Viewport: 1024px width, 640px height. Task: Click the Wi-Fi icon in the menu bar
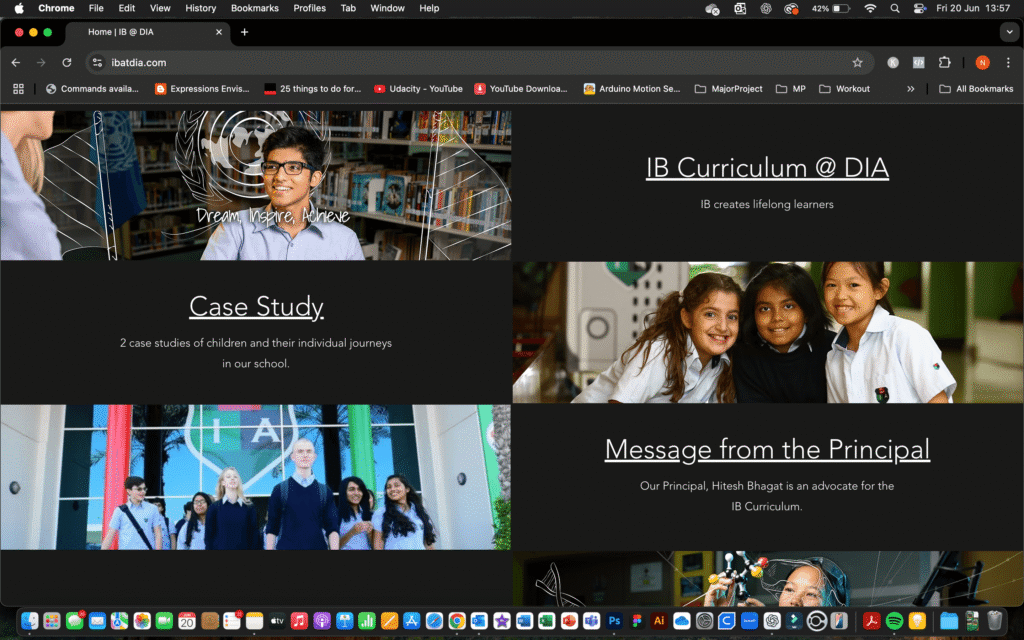871,8
